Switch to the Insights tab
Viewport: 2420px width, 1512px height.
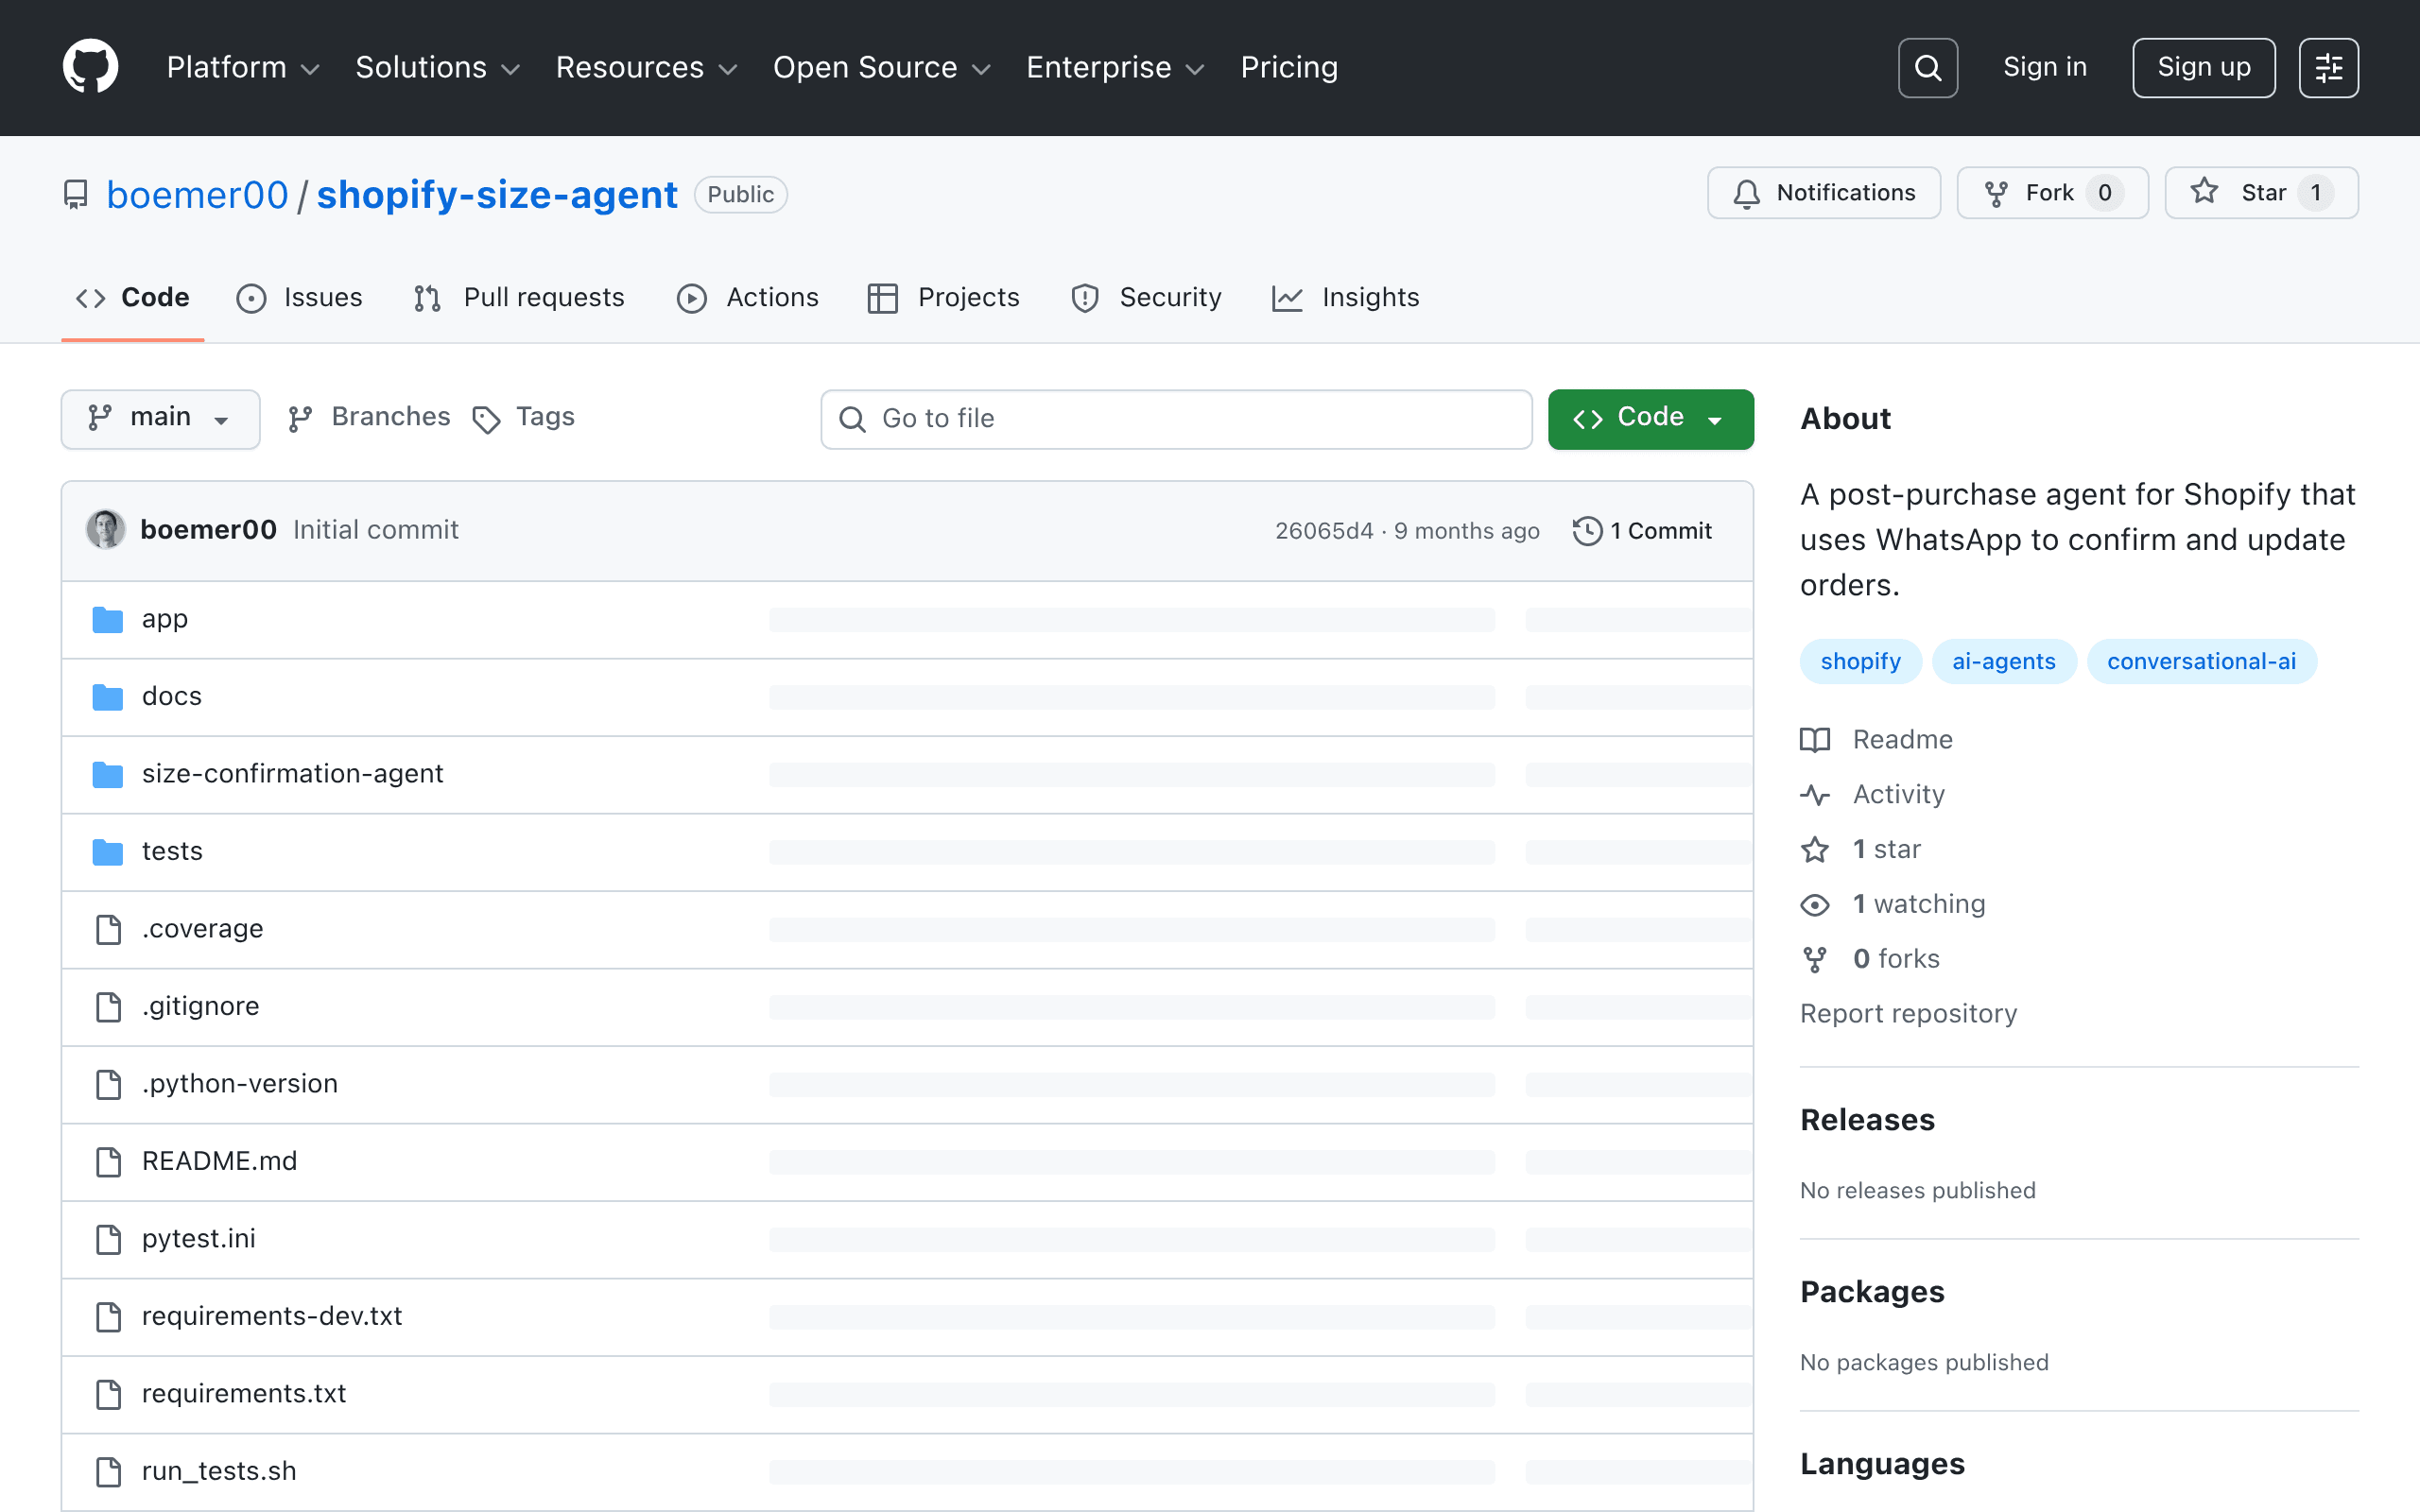1345,298
